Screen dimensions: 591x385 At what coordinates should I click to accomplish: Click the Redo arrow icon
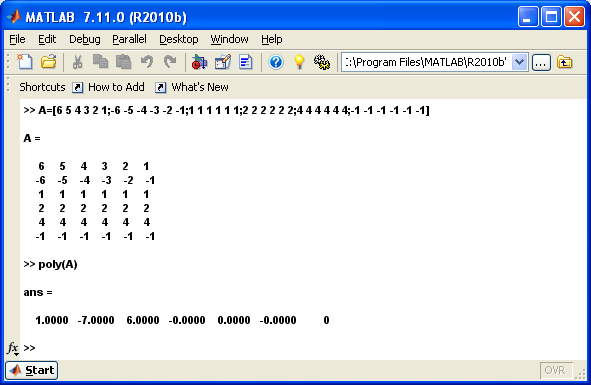pyautogui.click(x=170, y=62)
